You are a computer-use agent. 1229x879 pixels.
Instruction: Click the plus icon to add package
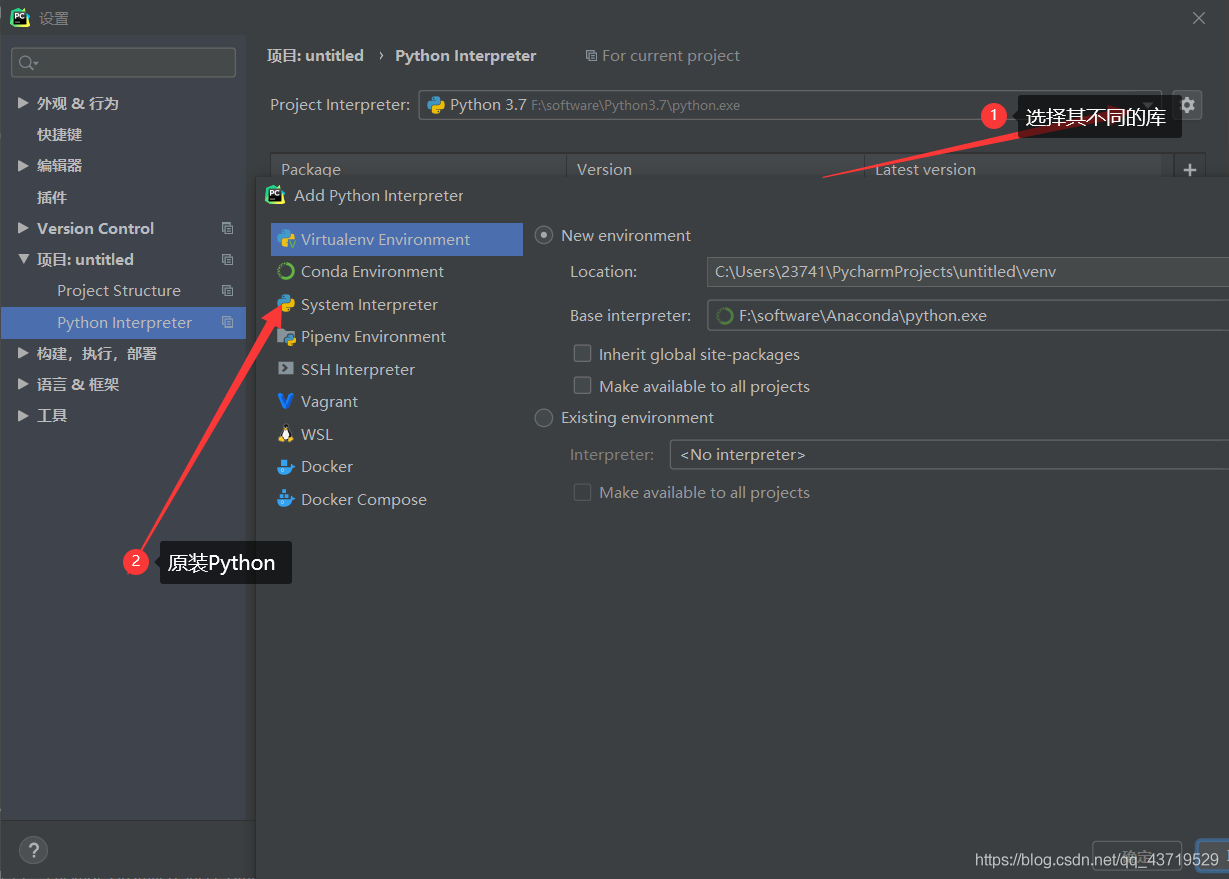point(1190,170)
